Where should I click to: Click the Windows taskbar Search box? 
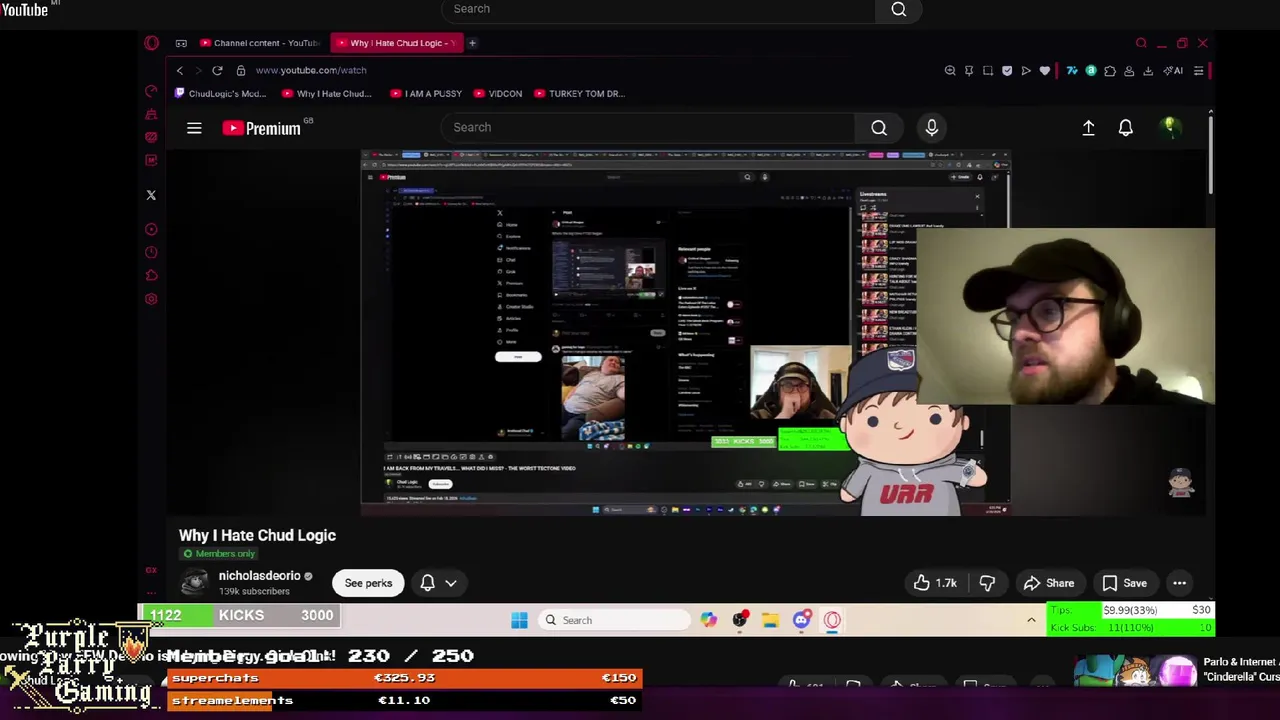point(613,620)
